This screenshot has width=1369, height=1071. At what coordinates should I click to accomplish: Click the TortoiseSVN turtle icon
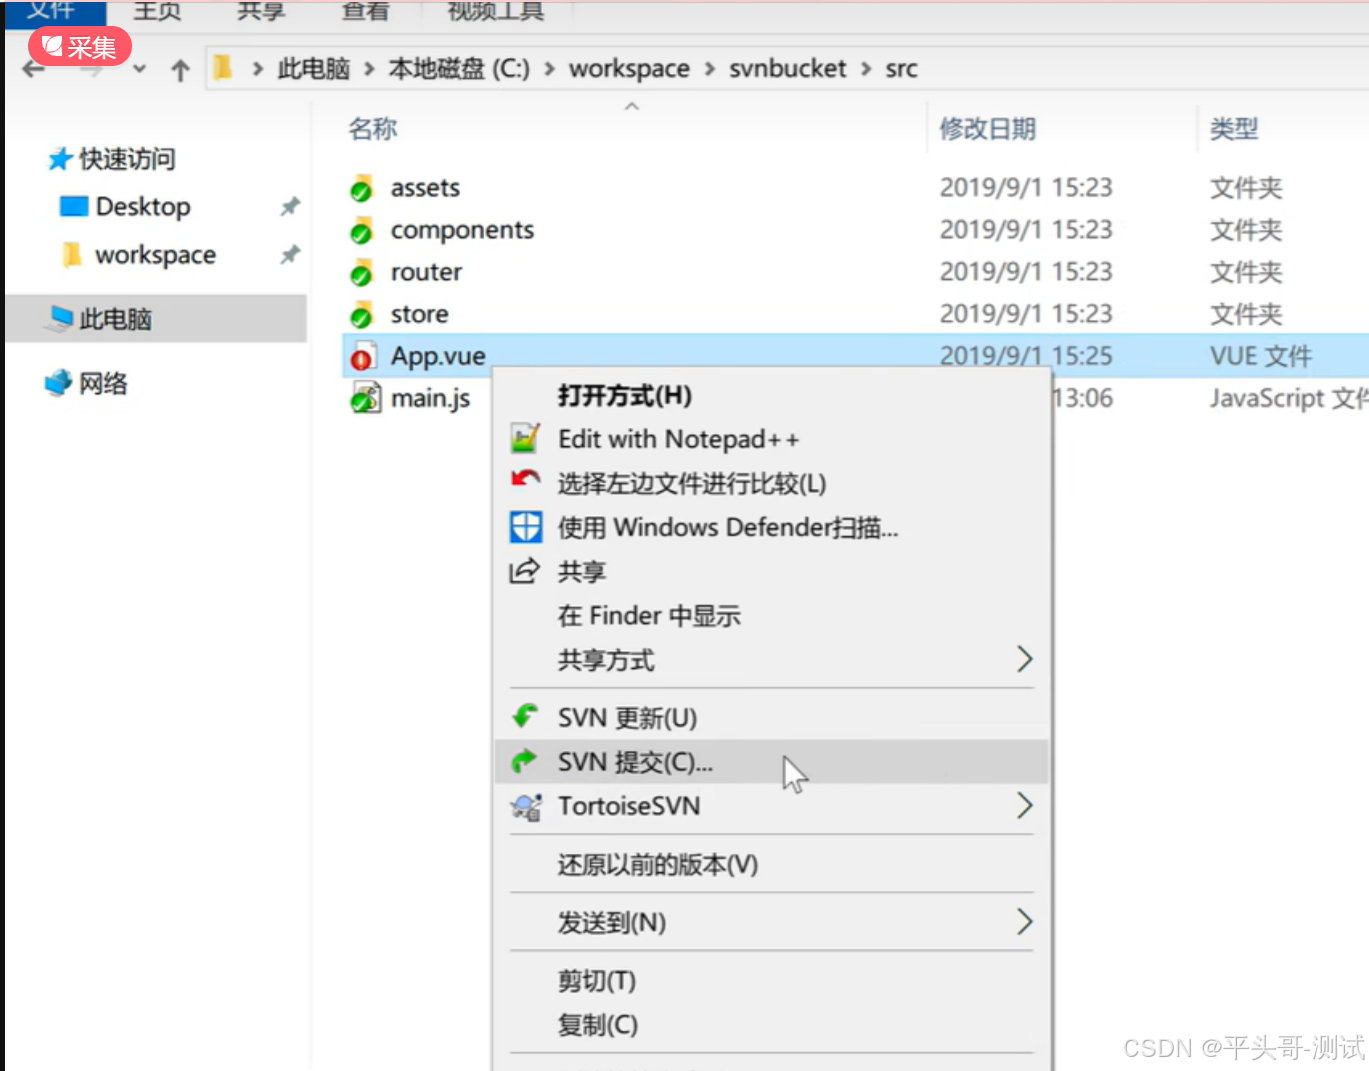pyautogui.click(x=526, y=806)
